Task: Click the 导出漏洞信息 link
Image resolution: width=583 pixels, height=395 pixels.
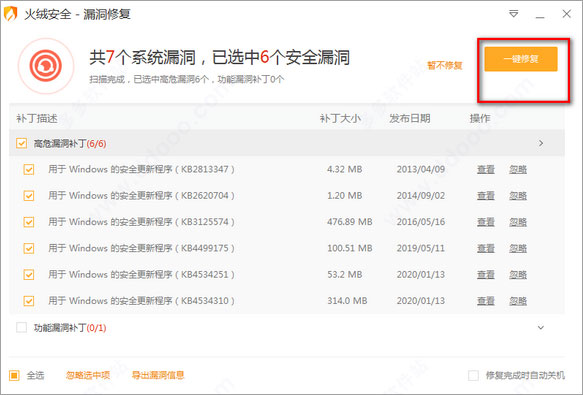Action: click(x=158, y=375)
